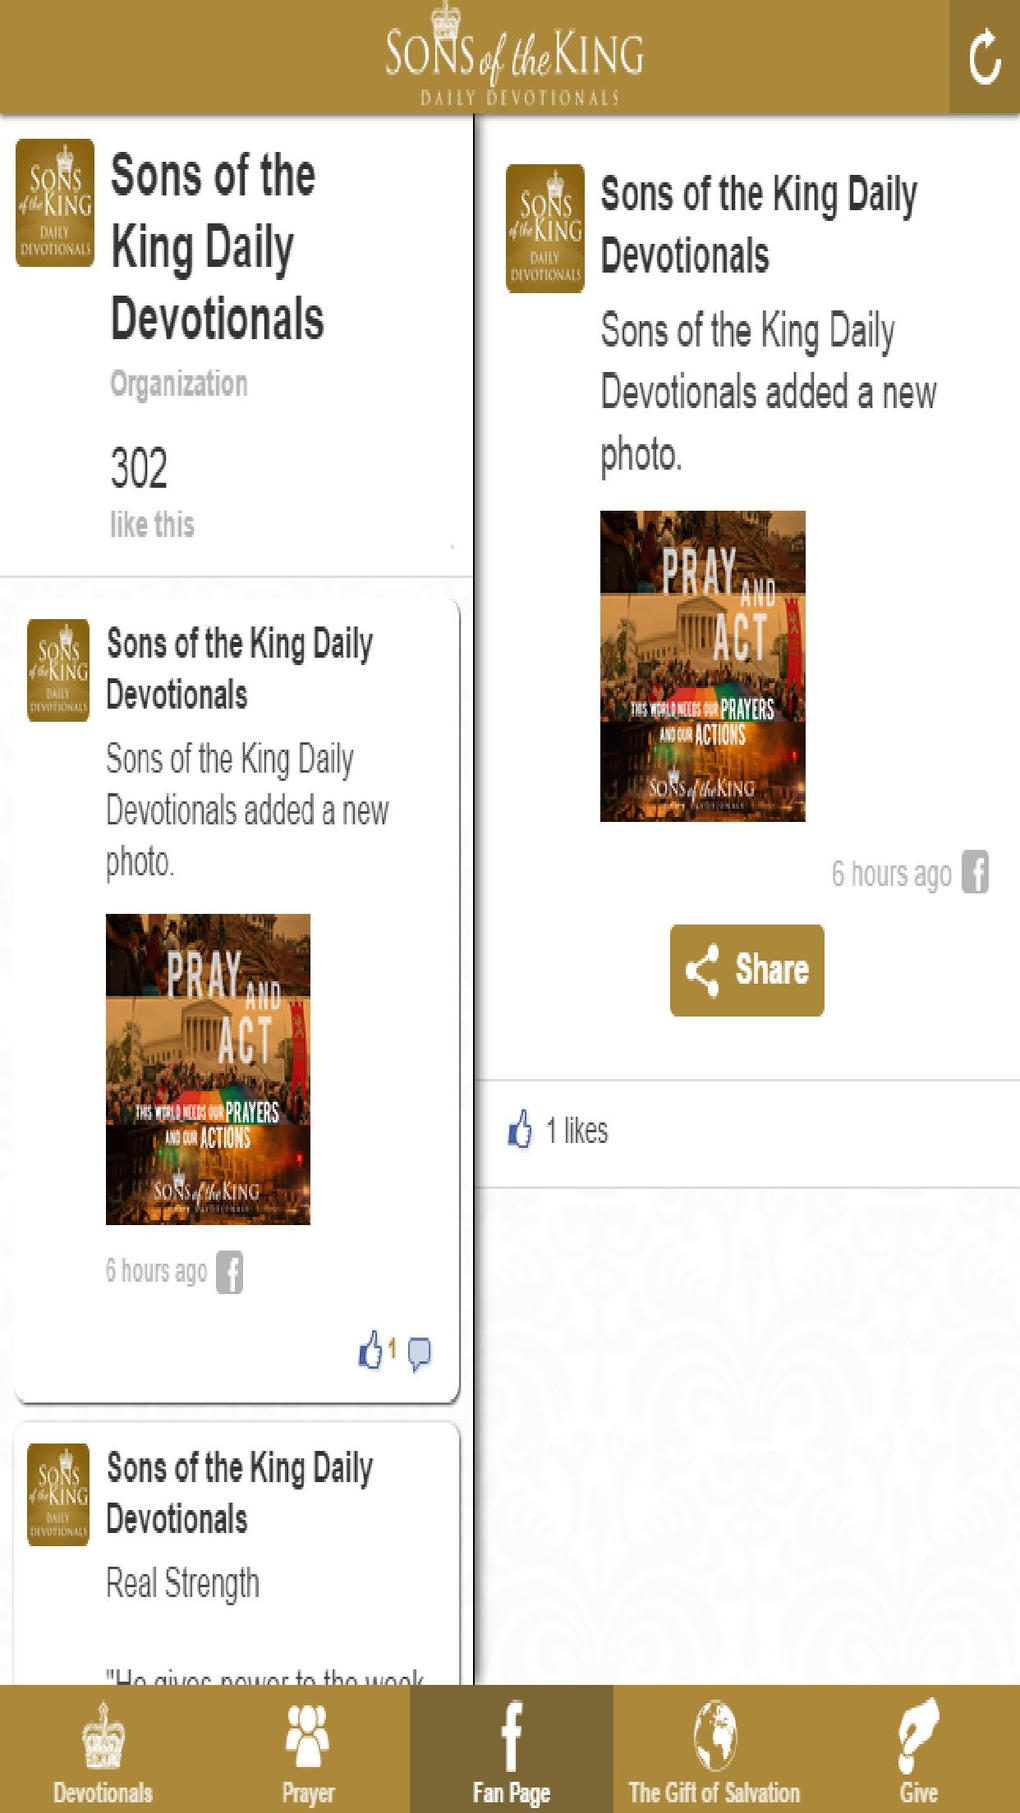Screen dimensions: 1020x1813
Task: Switch to the Prayer tab
Action: pos(307,1749)
